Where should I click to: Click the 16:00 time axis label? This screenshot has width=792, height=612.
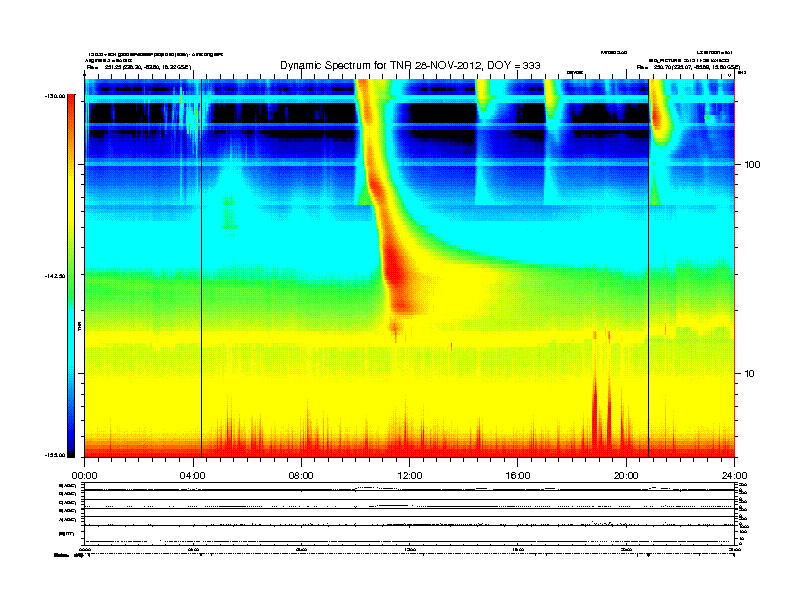(x=518, y=476)
